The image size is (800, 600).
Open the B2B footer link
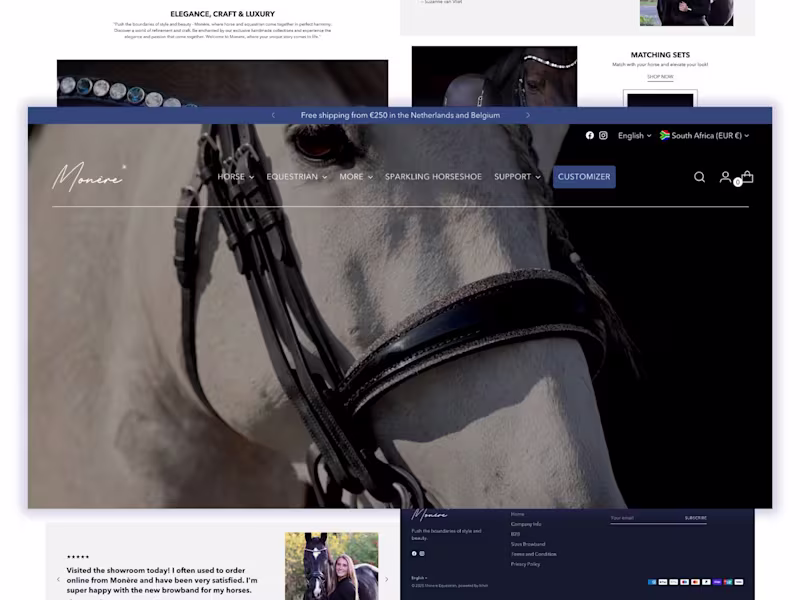pos(515,534)
